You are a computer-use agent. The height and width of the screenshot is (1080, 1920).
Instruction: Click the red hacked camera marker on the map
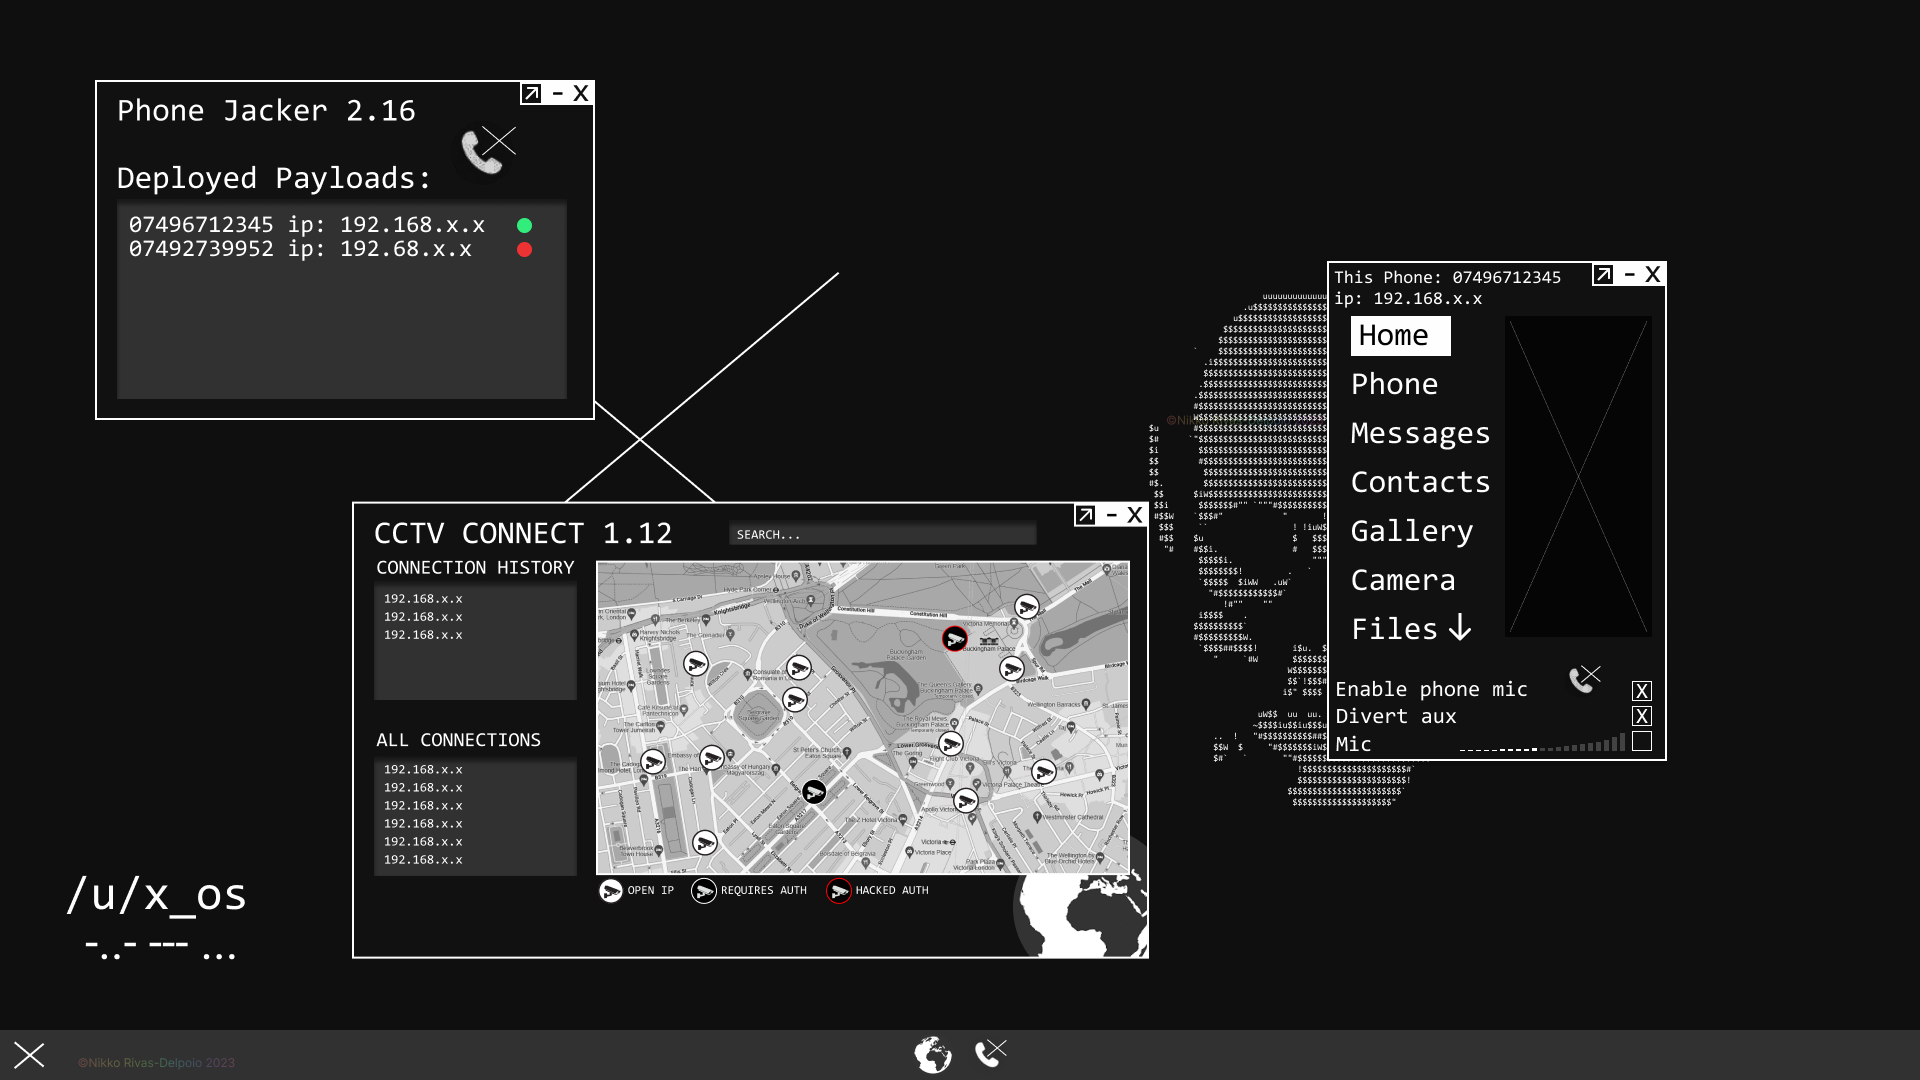955,638
